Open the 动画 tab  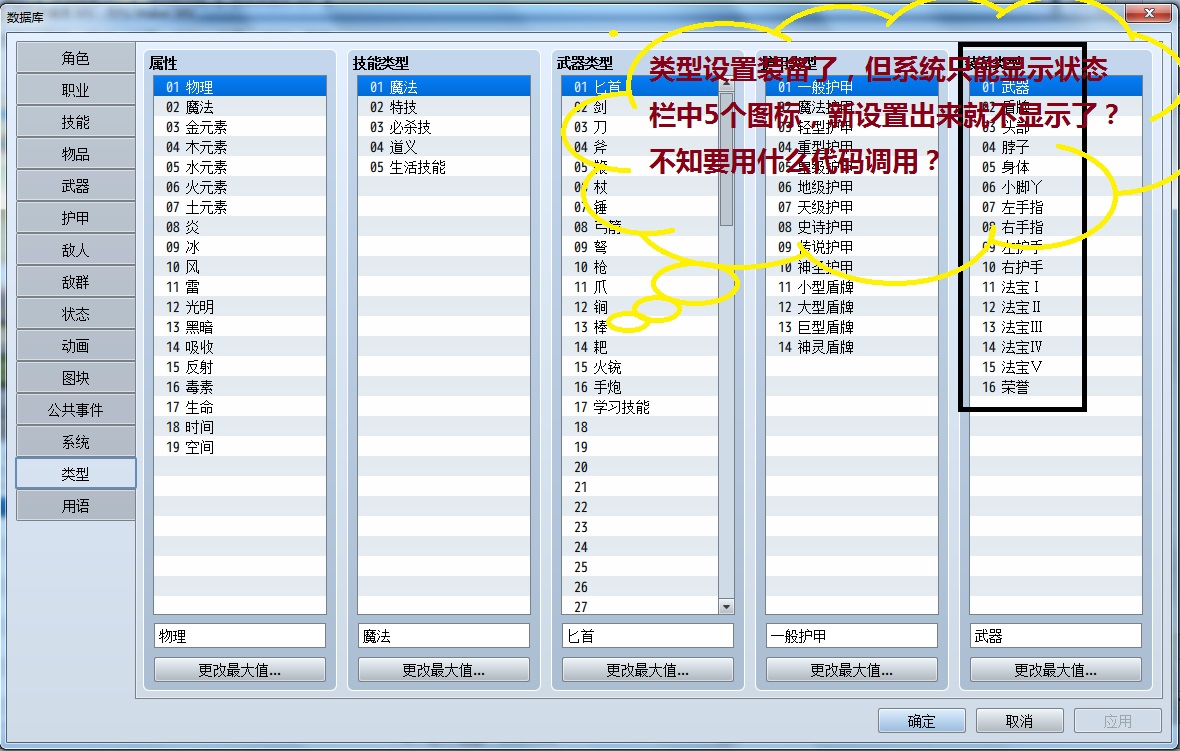point(75,346)
